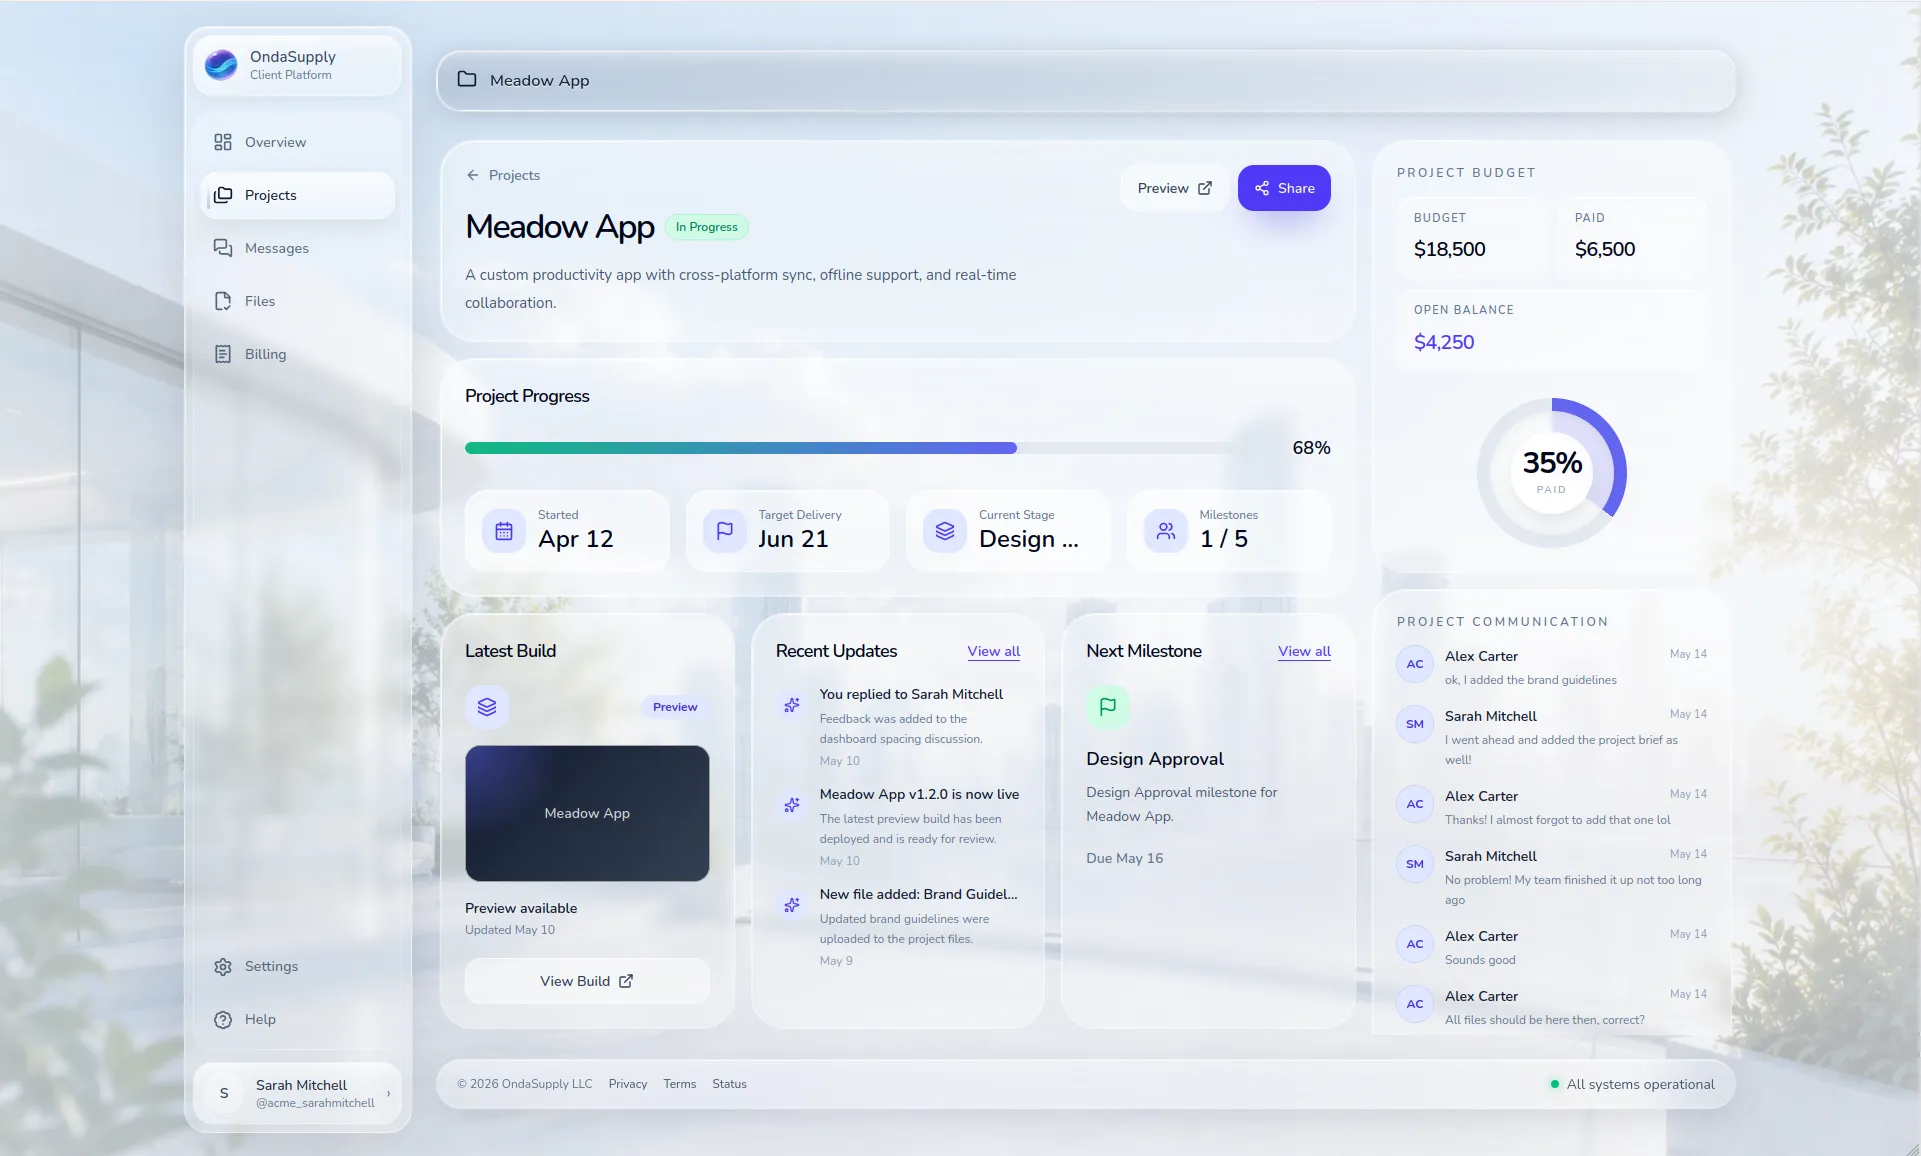Click sparkle icon beside You replied to Sarah Mitchell
The height and width of the screenshot is (1156, 1921).
click(792, 705)
